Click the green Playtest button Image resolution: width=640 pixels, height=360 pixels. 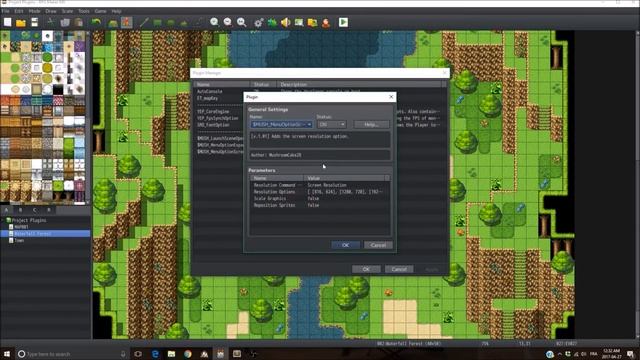(343, 22)
